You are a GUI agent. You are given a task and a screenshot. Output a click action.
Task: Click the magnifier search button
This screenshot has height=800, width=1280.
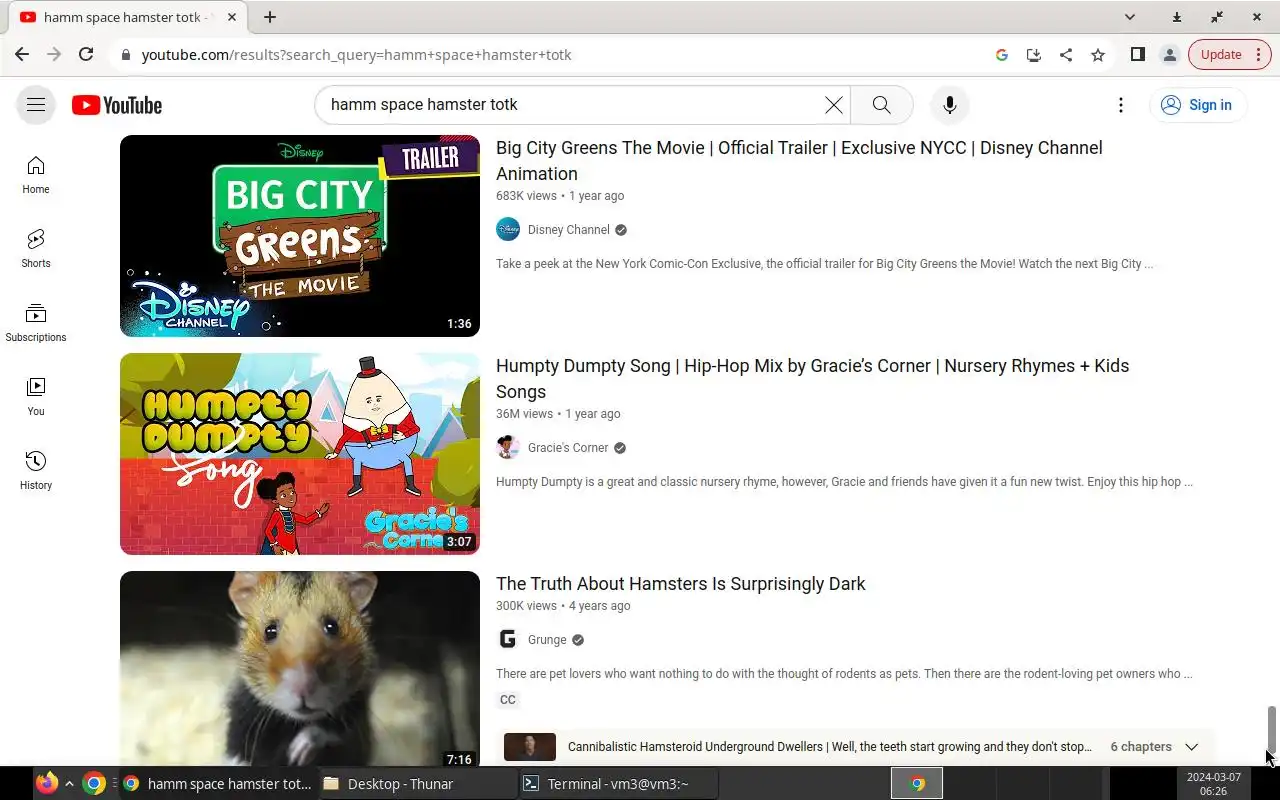pos(881,105)
